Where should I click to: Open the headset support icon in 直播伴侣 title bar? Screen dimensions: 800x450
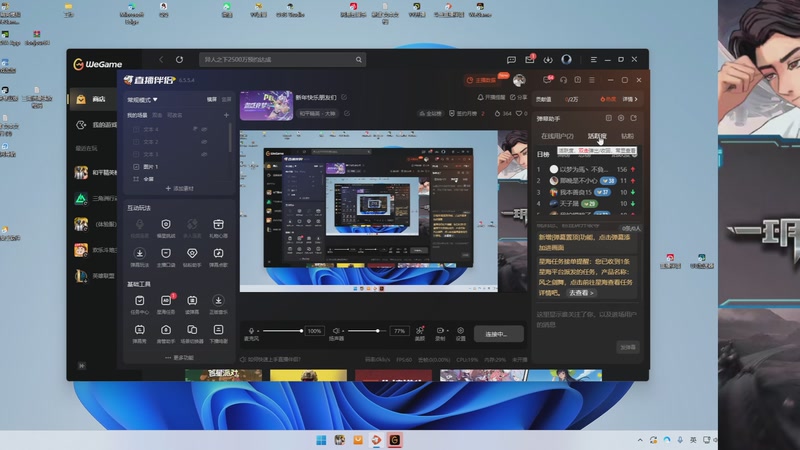coord(563,80)
